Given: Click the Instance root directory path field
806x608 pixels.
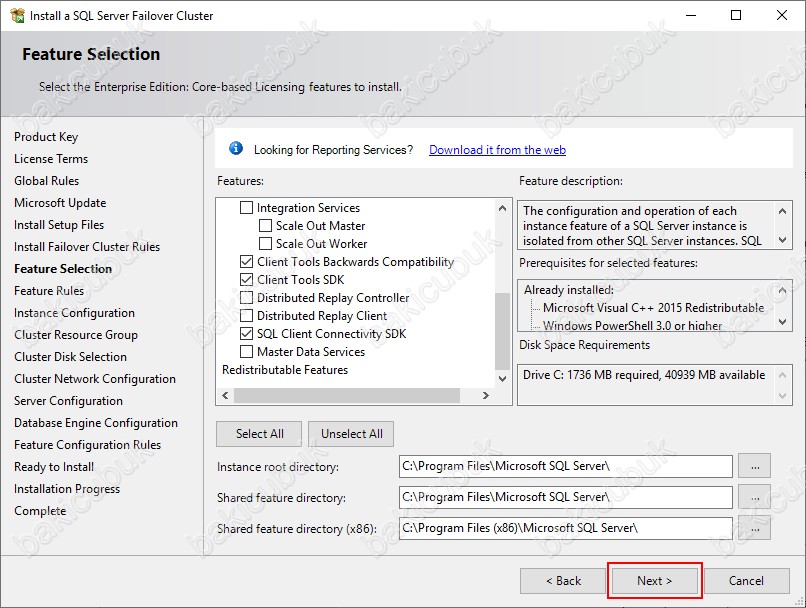Looking at the screenshot, I should [x=565, y=466].
